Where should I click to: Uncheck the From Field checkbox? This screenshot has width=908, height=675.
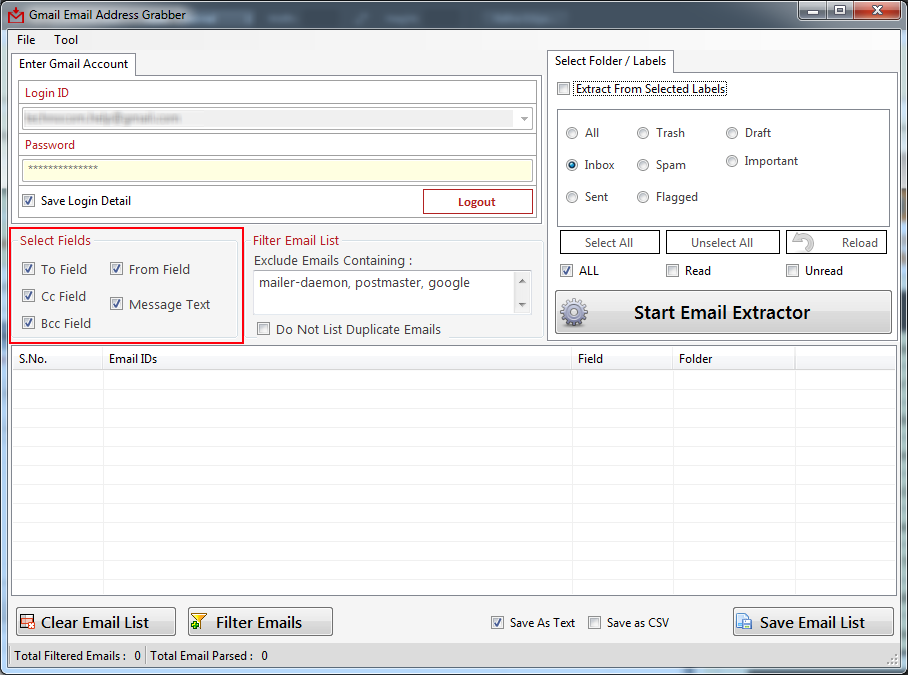pos(116,269)
